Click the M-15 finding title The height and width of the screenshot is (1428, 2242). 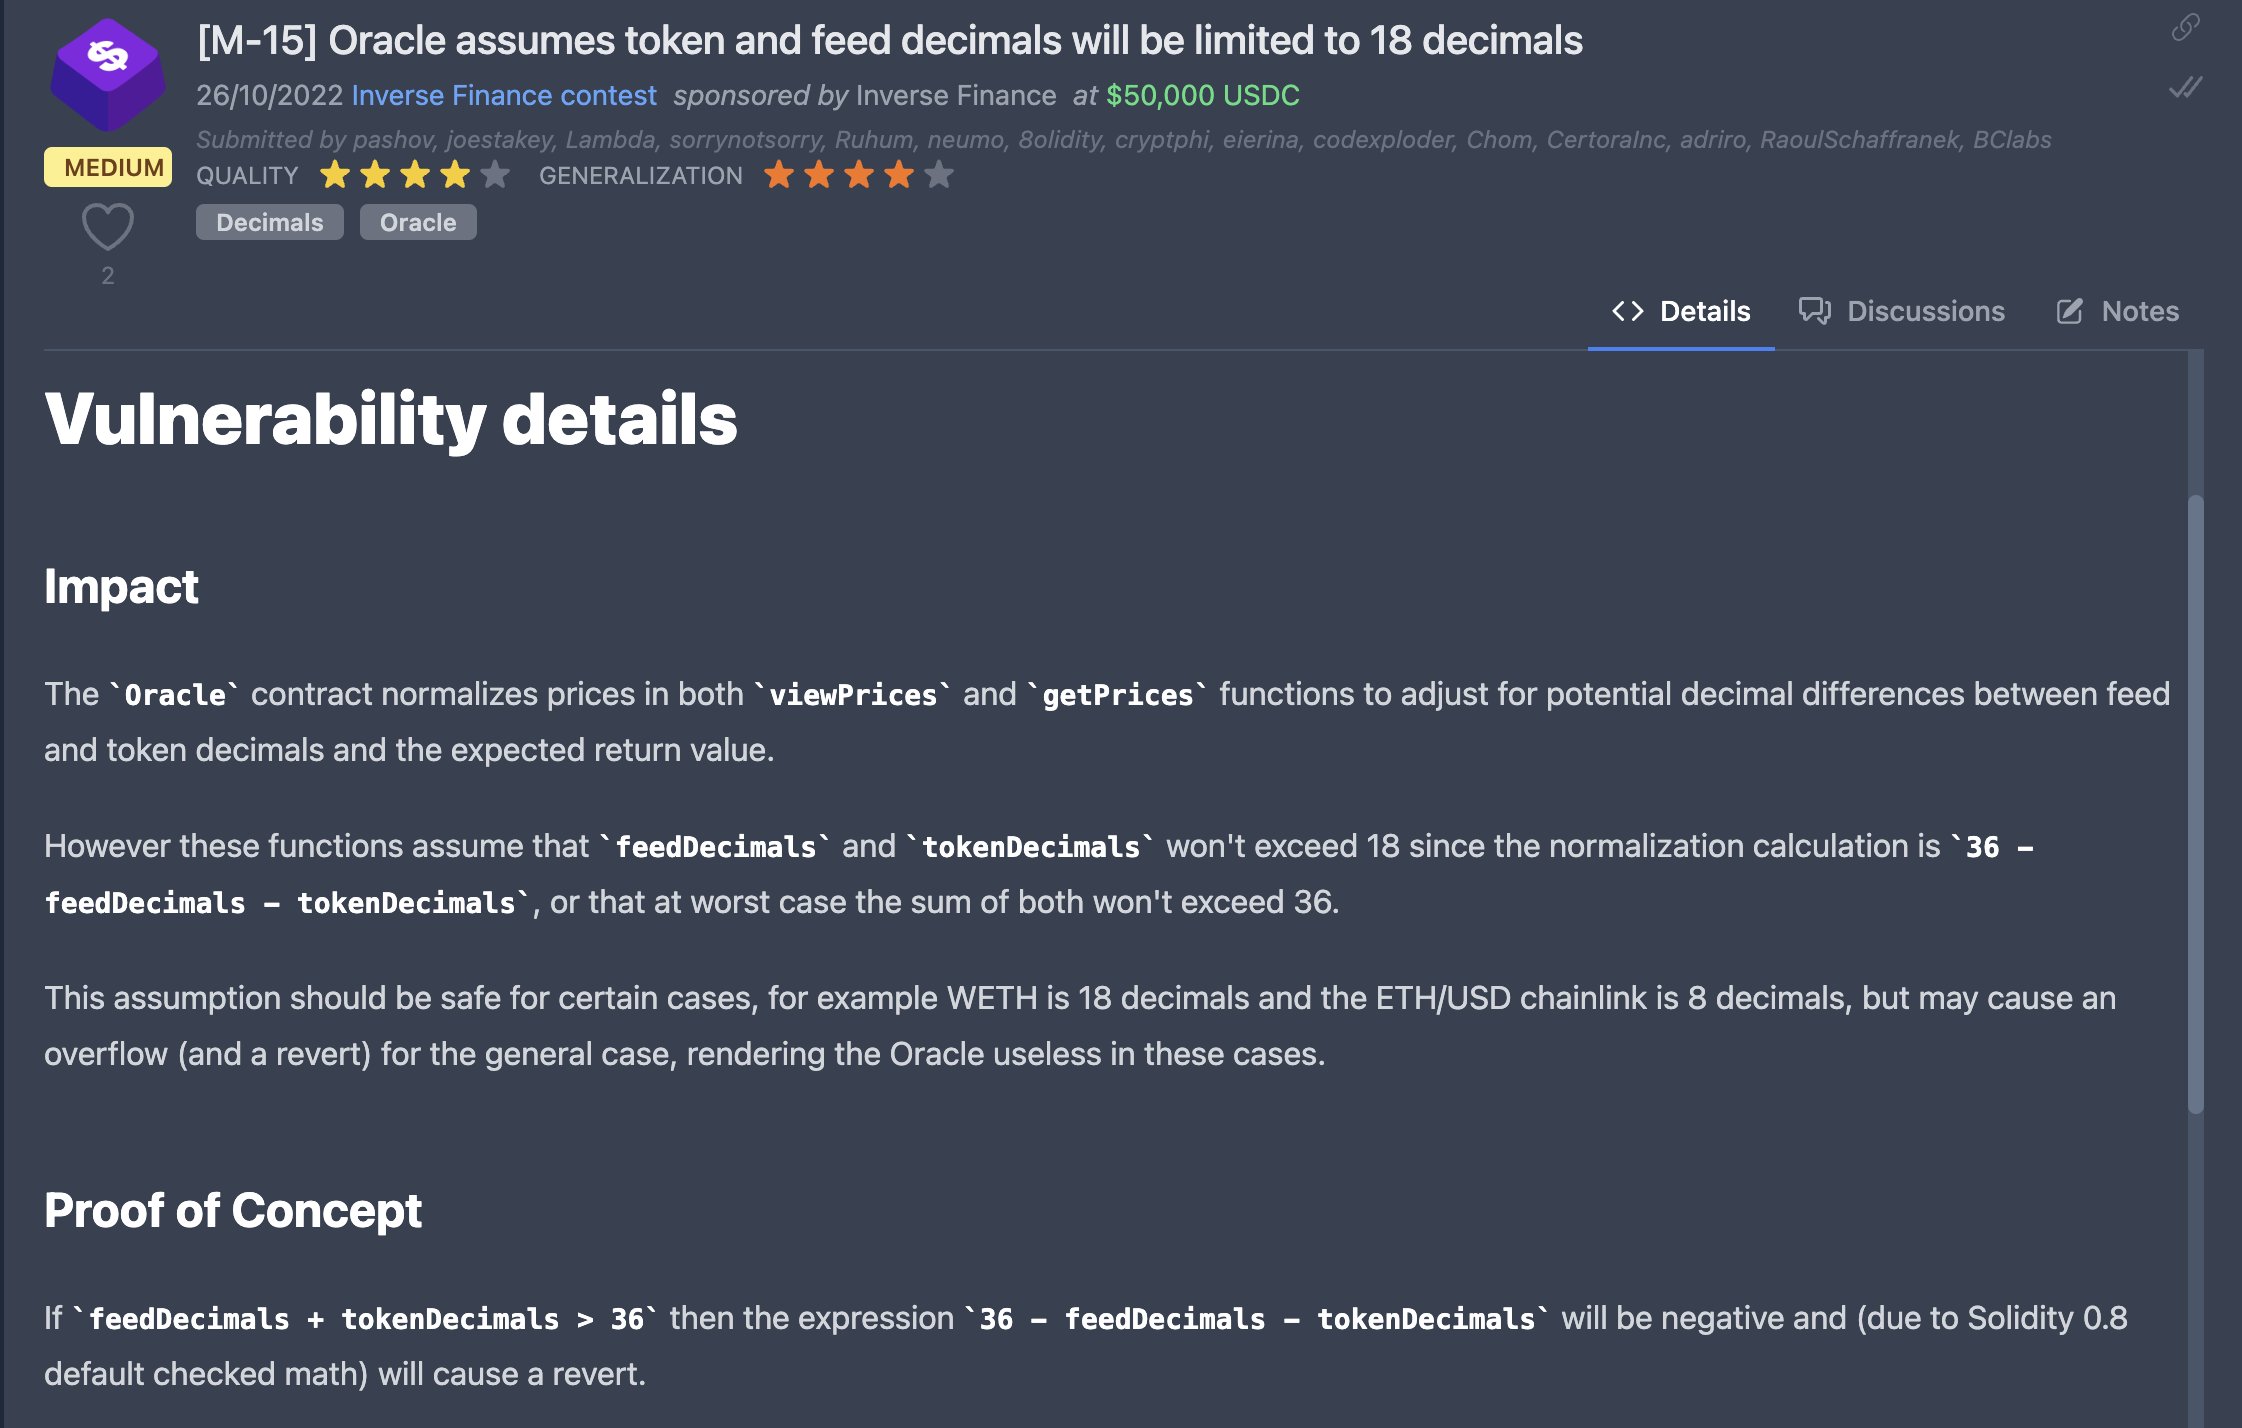coord(890,41)
